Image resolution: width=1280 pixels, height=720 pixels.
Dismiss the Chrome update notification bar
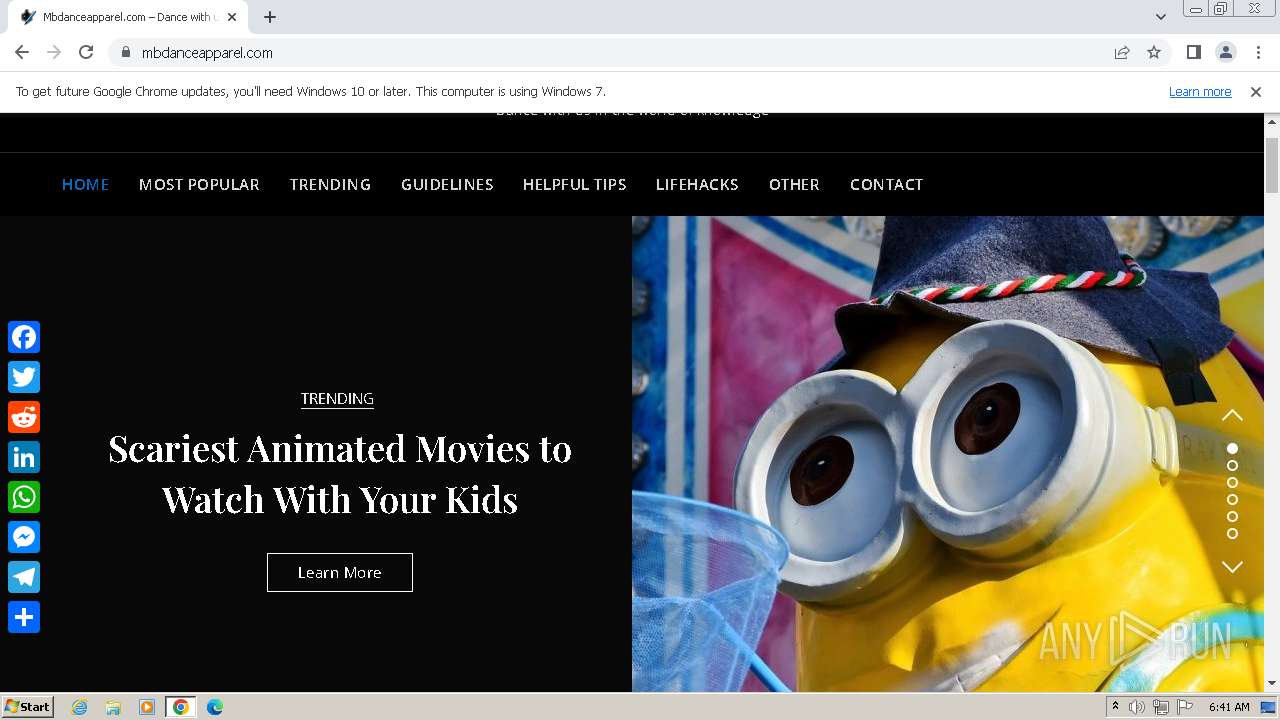tap(1255, 91)
